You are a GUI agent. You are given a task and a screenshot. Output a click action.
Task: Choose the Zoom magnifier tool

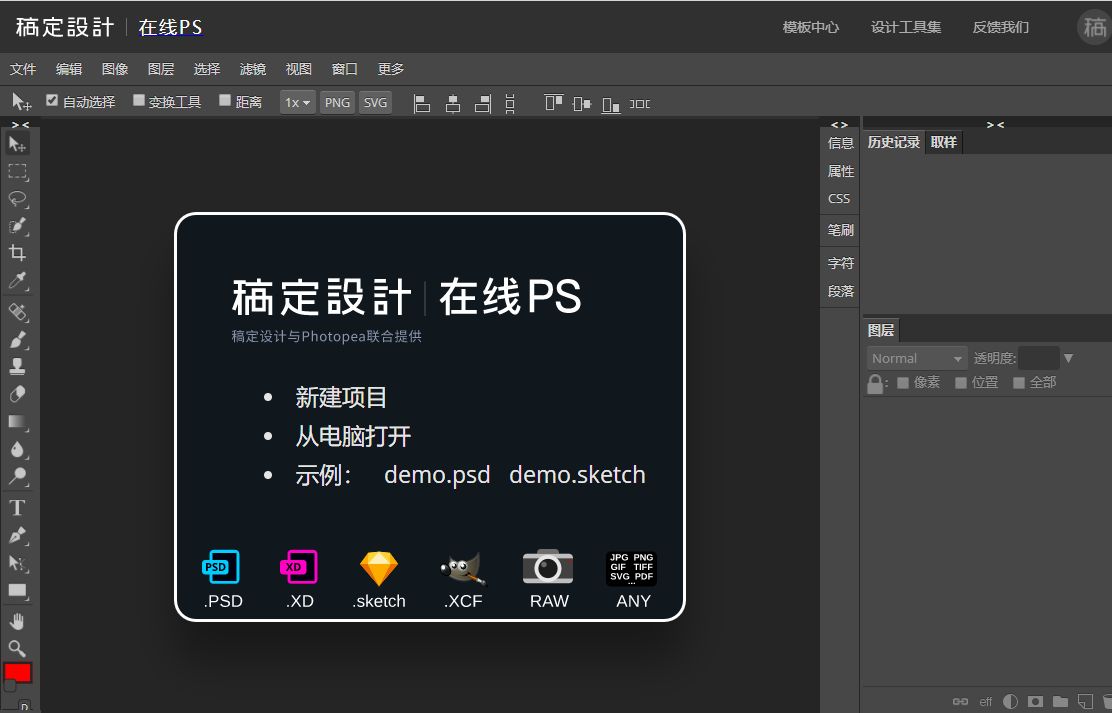(x=18, y=647)
